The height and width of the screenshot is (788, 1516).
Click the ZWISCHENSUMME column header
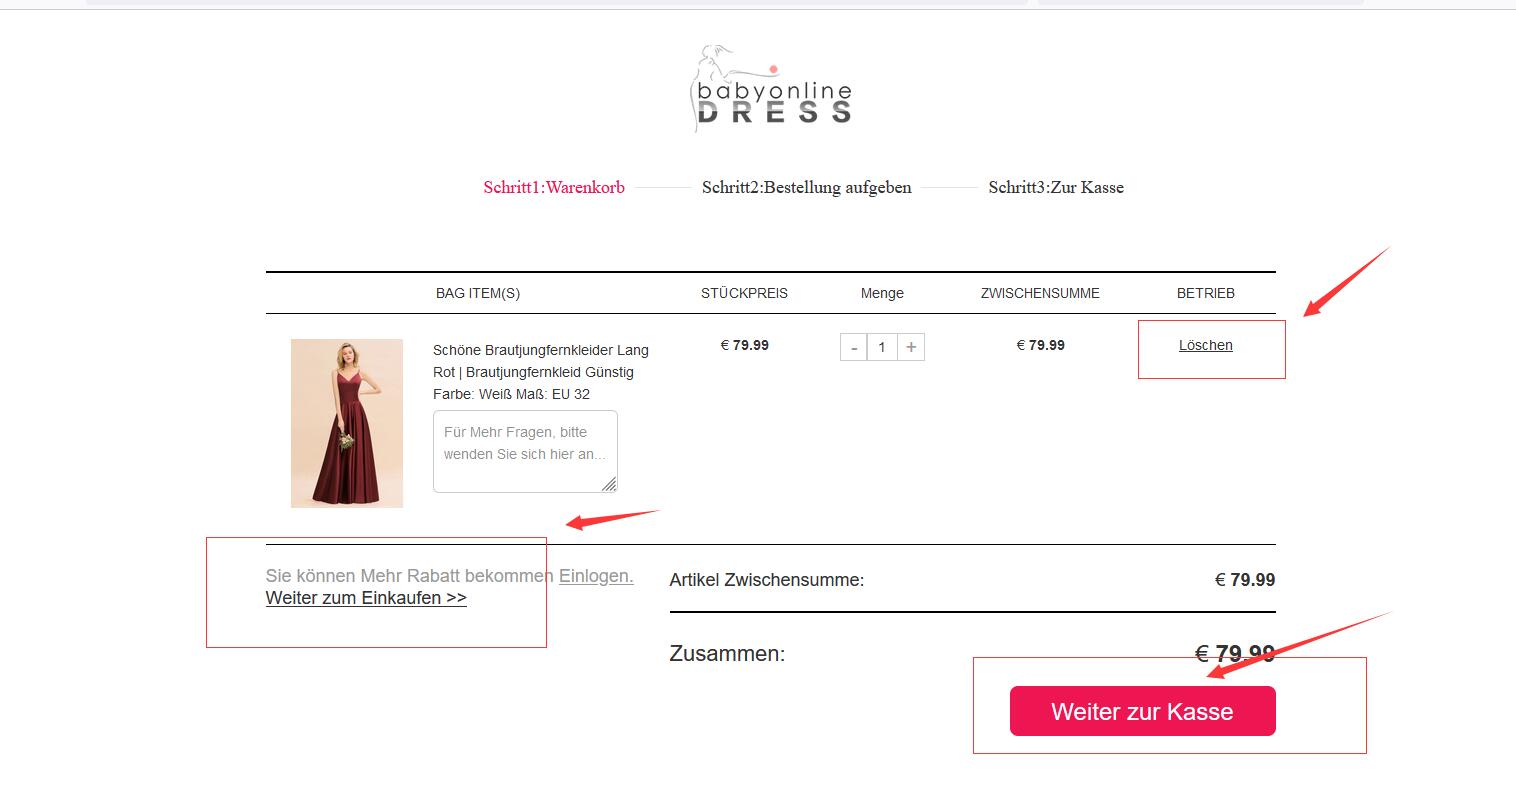click(1040, 293)
